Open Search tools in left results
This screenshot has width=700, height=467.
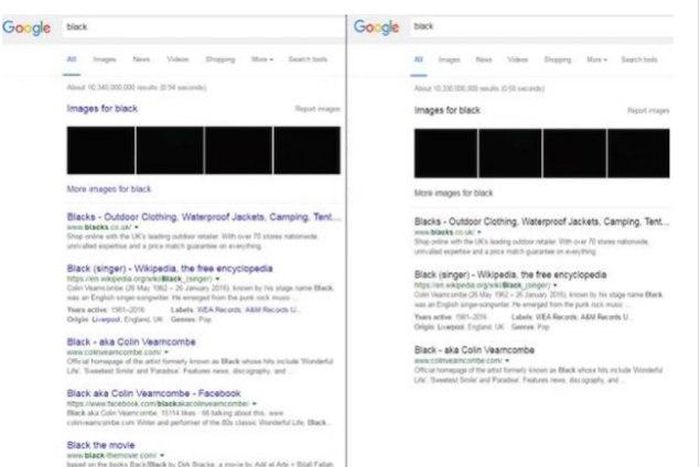click(x=308, y=59)
